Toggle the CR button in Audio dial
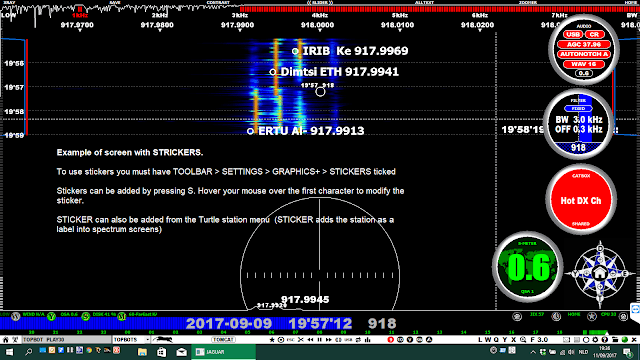The width and height of the screenshot is (640, 360). click(594, 35)
